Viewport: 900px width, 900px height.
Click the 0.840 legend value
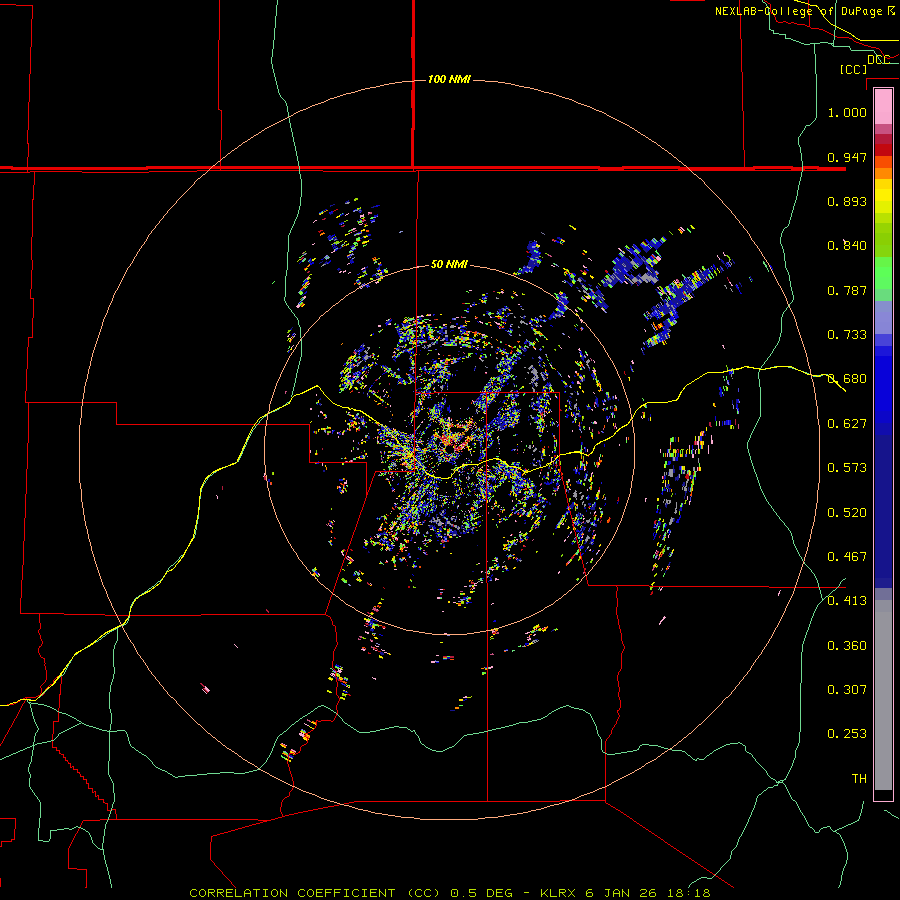coord(847,246)
